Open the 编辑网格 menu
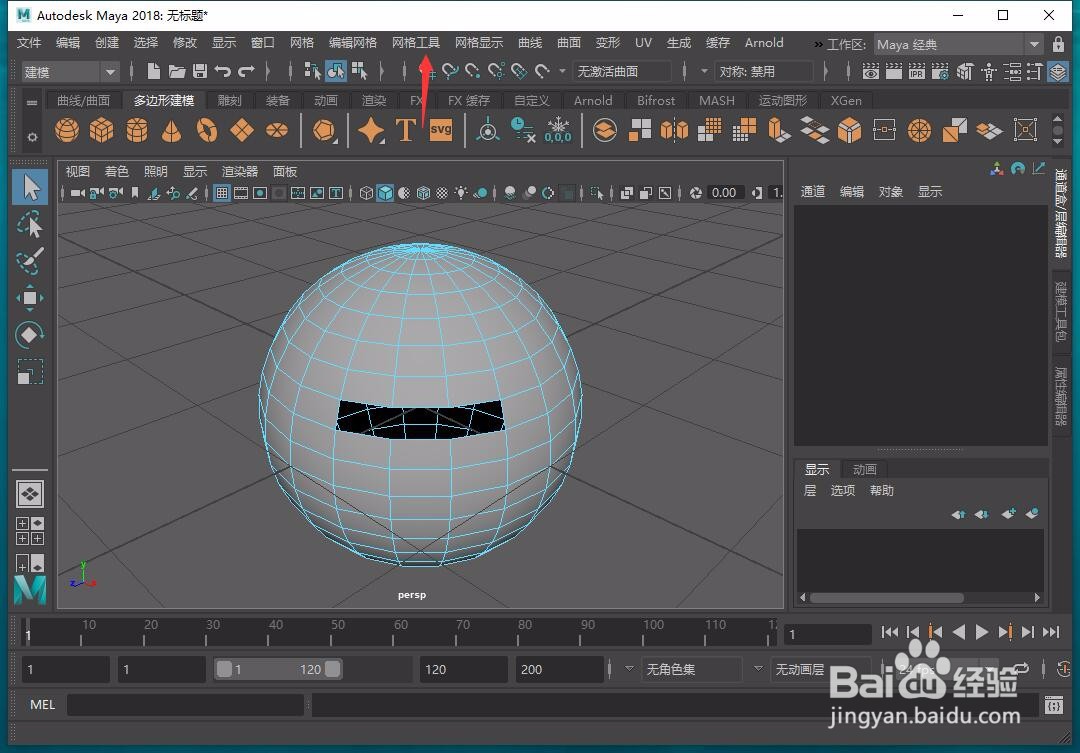 [353, 42]
